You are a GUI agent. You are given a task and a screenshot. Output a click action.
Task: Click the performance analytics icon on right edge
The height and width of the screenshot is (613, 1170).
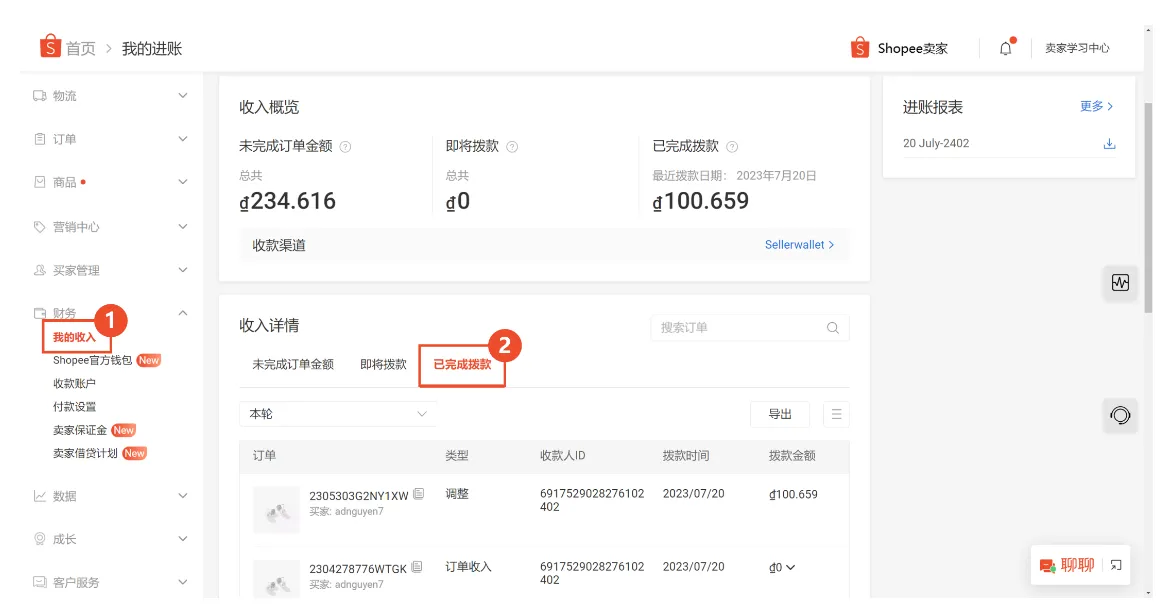pos(1120,283)
